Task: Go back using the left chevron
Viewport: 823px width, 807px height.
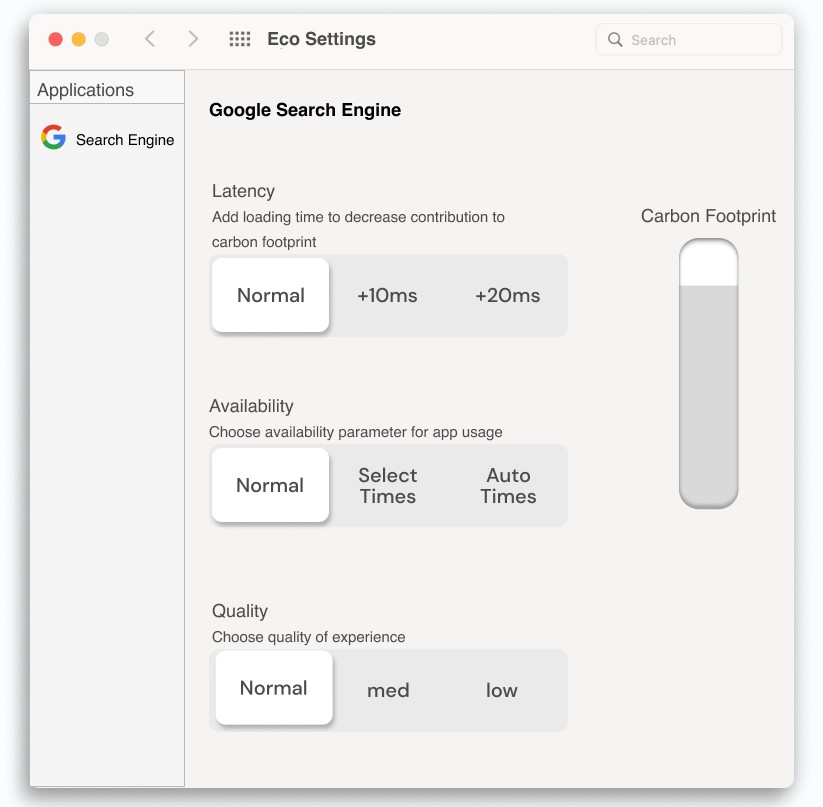Action: point(150,39)
